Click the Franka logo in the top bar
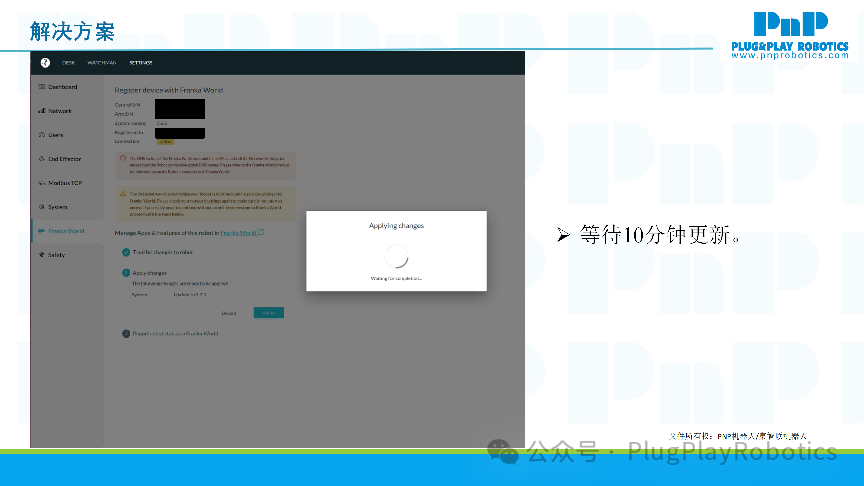Image resolution: width=864 pixels, height=486 pixels. pyautogui.click(x=45, y=63)
